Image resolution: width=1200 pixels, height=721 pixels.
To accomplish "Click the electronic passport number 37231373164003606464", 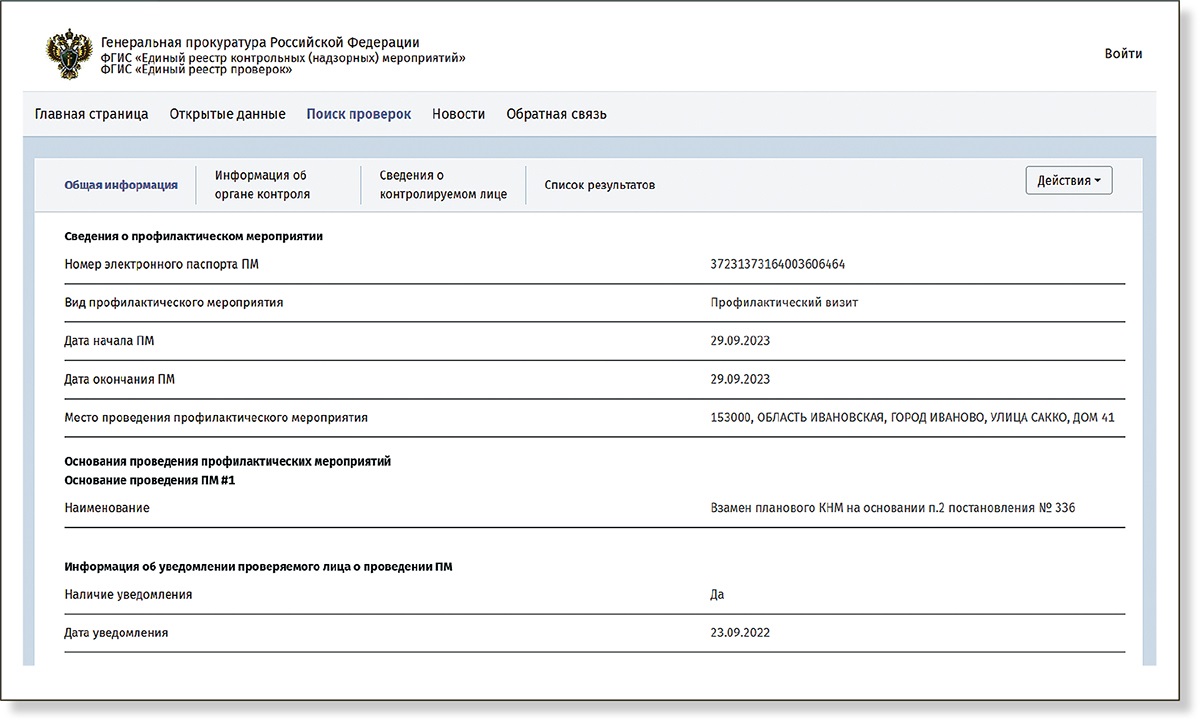I will [778, 265].
